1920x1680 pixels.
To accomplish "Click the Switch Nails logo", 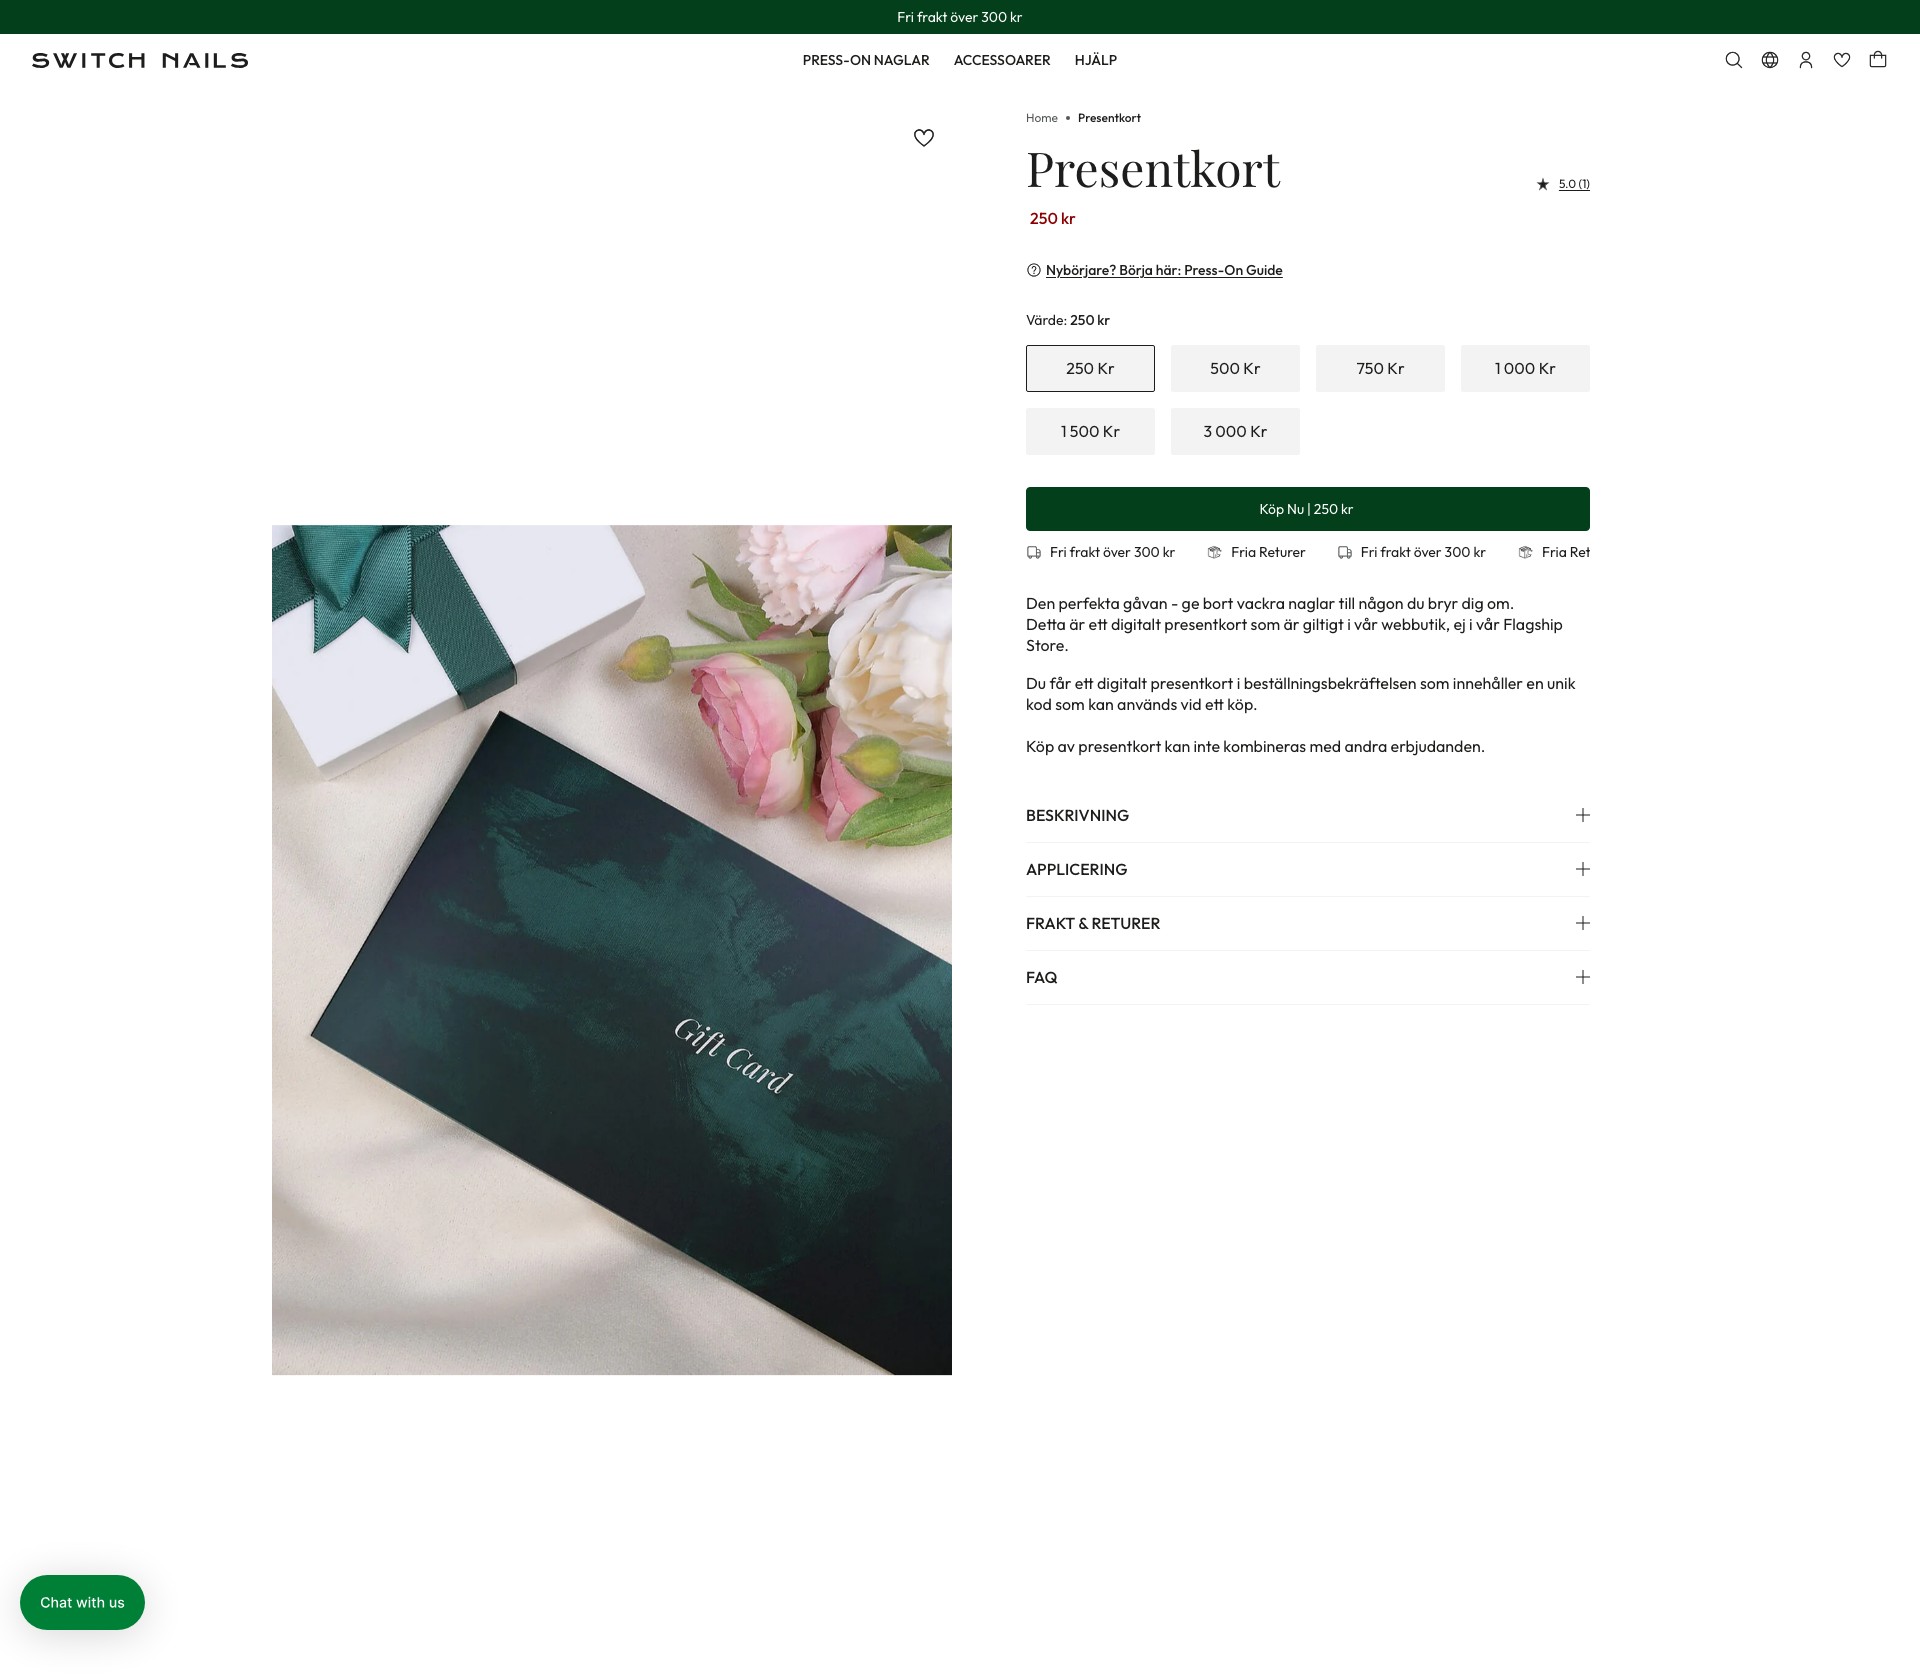I will coord(140,60).
